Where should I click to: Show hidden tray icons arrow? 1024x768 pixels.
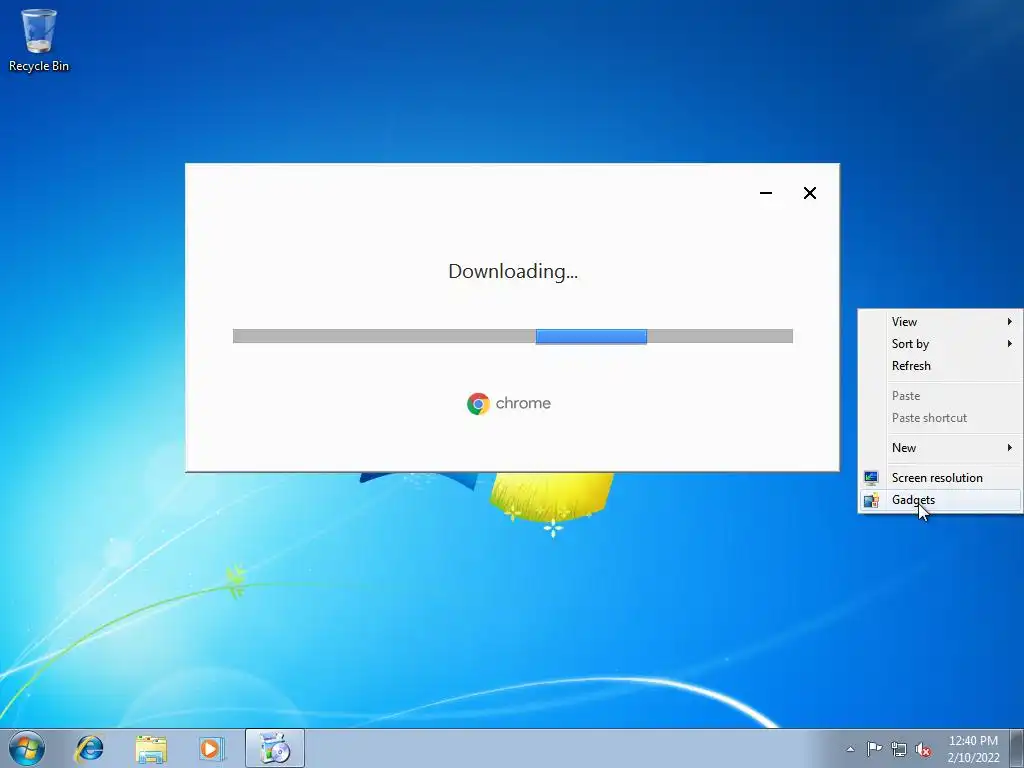pos(850,749)
